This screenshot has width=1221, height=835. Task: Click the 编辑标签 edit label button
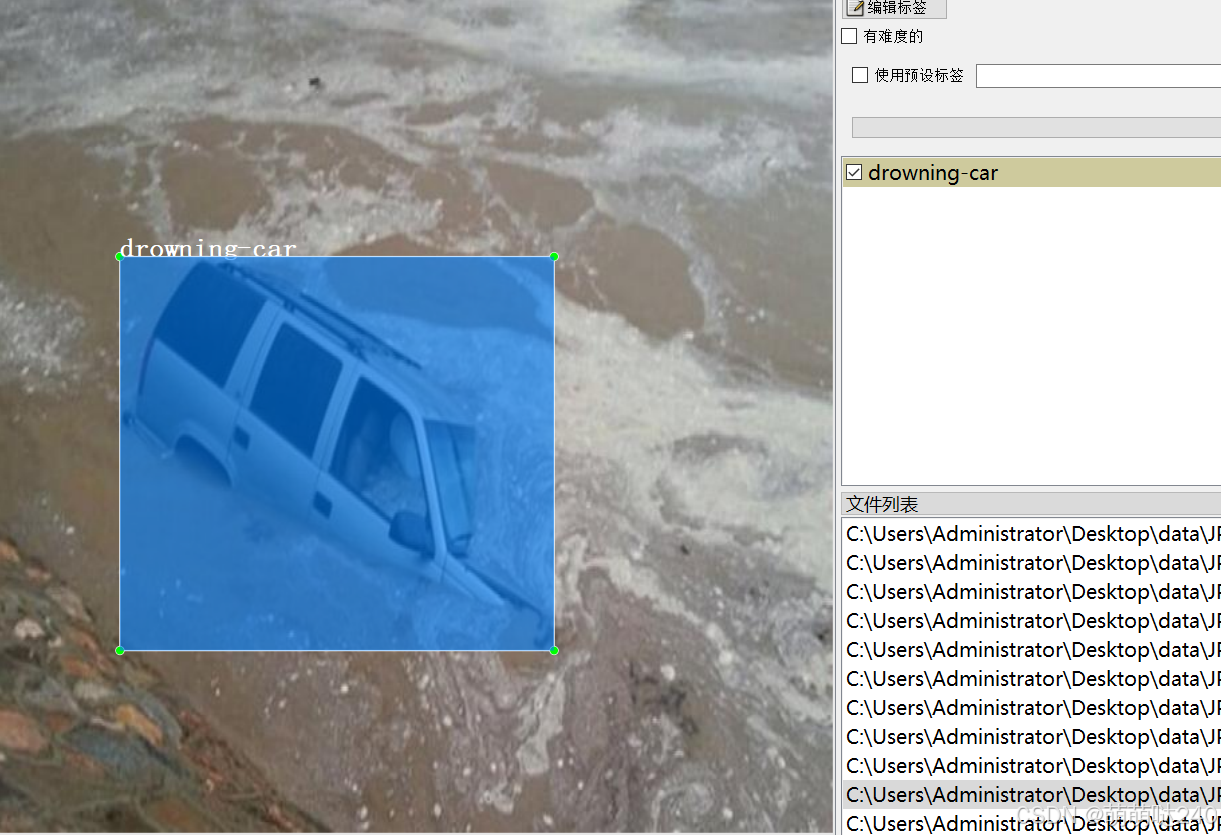[x=894, y=8]
